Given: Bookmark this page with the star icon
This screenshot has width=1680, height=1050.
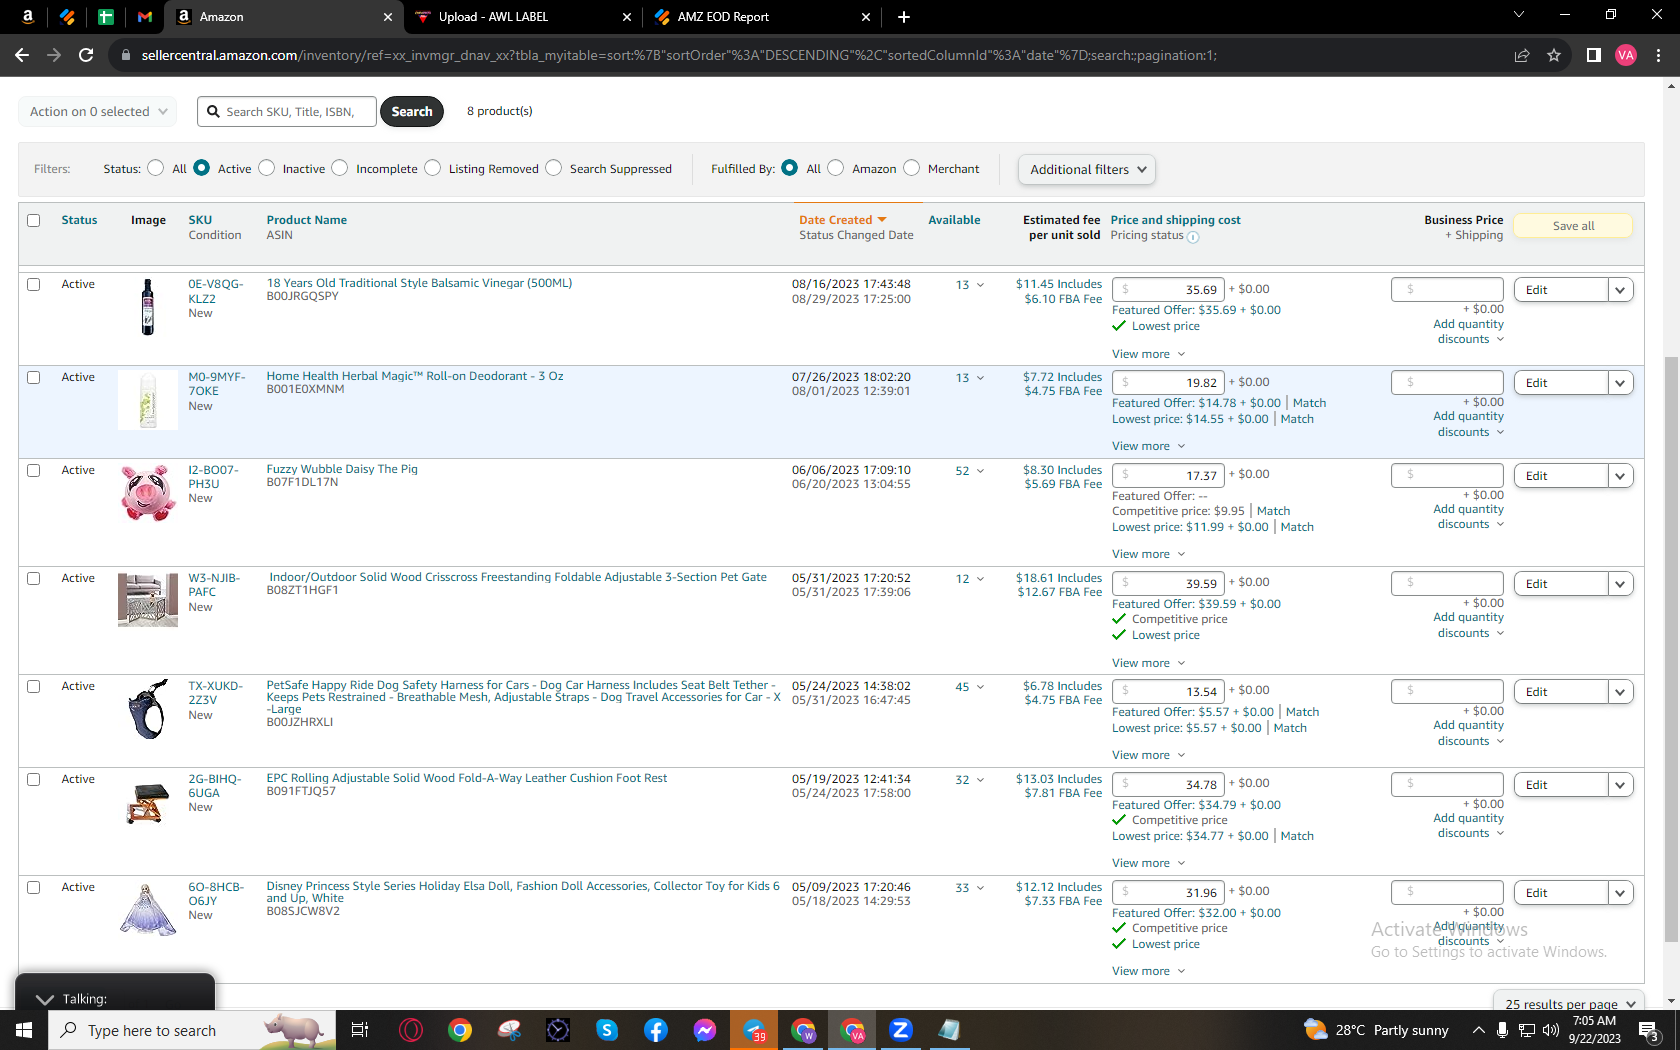Looking at the screenshot, I should click(1554, 55).
